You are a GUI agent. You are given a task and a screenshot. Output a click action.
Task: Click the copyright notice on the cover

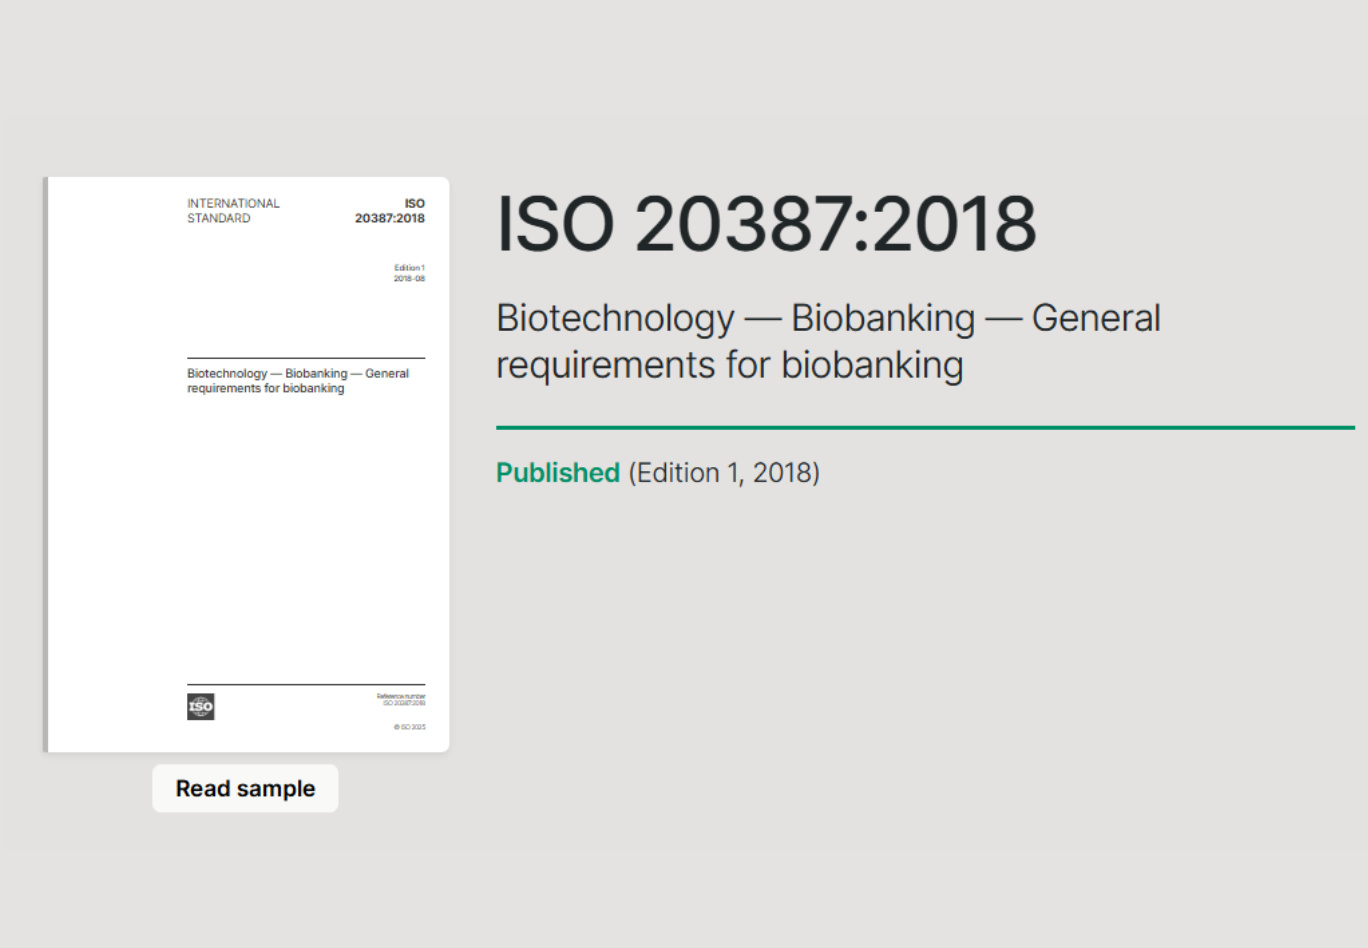pyautogui.click(x=409, y=727)
